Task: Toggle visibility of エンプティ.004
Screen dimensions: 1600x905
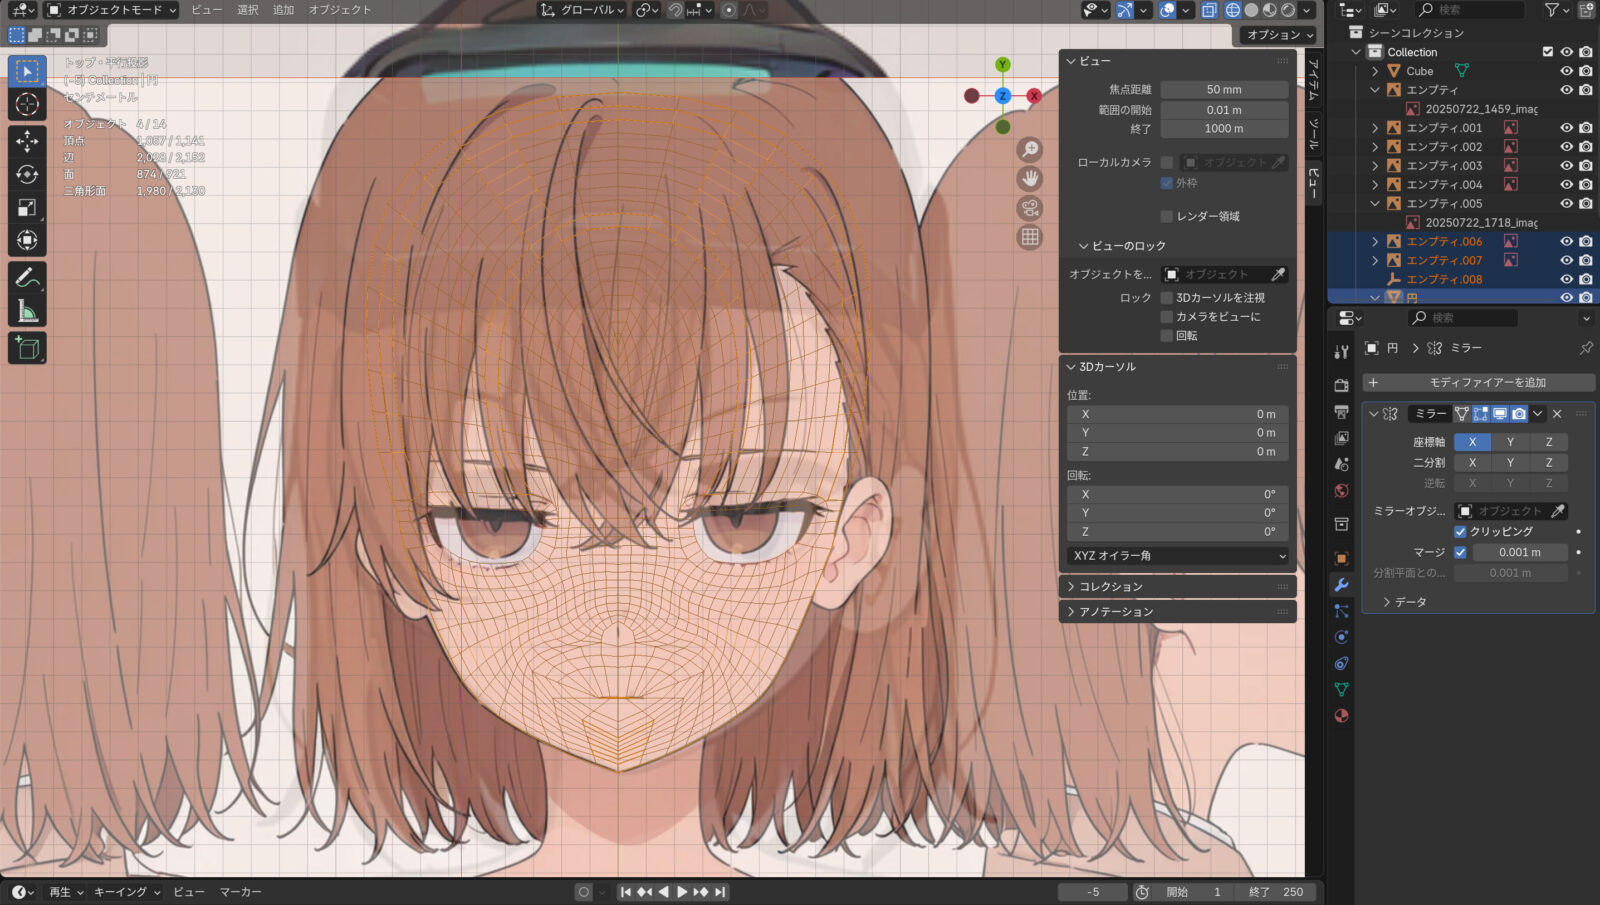Action: 1566,184
